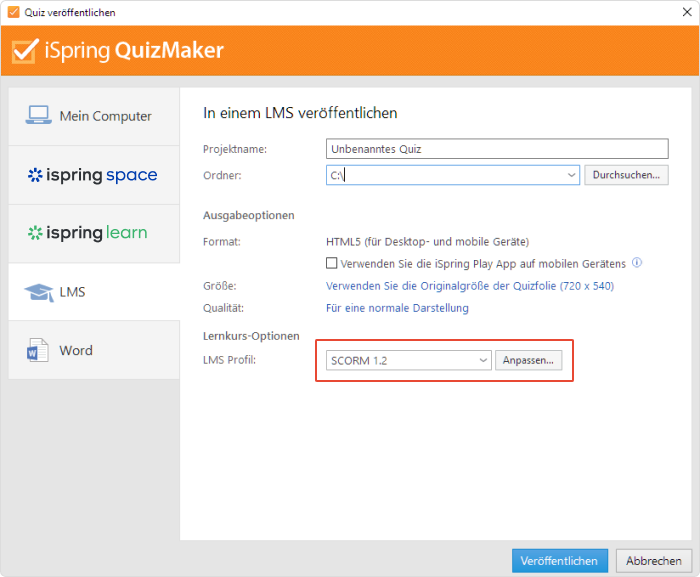Switch to the iSpring Learn tab
Viewport: 700px width, 577px height.
[x=94, y=233]
